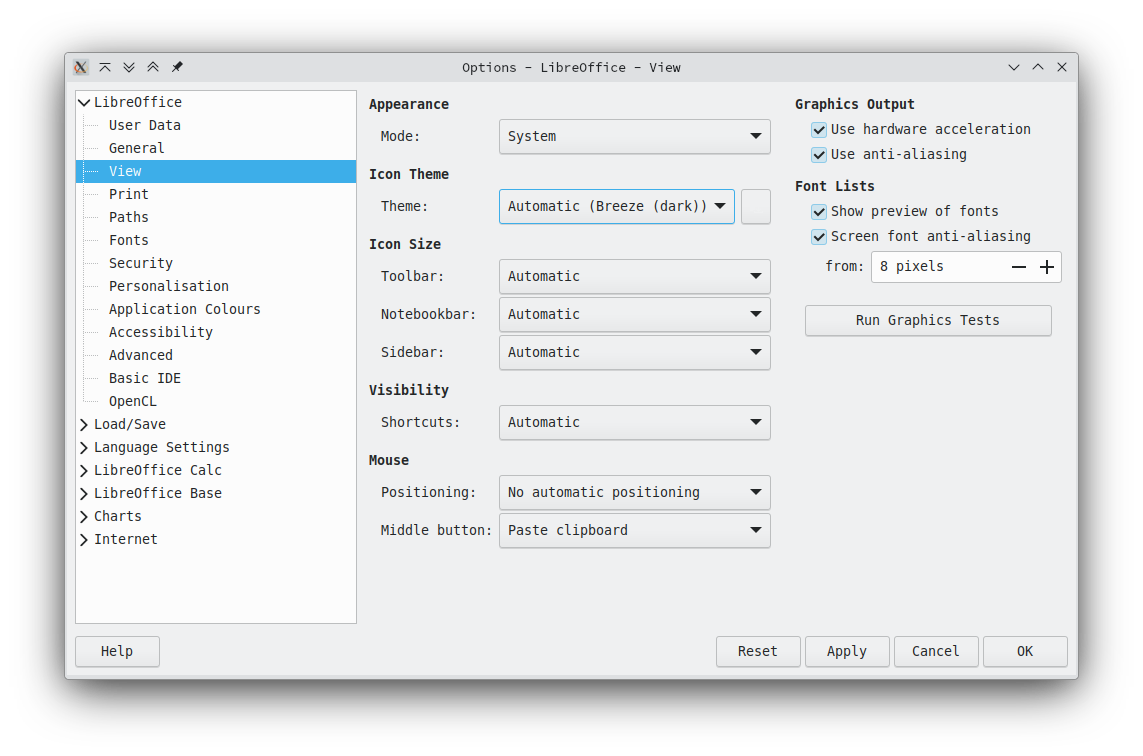Screen dimensions: 1143x756
Task: Open the Appearance Mode dropdown
Action: click(x=634, y=136)
